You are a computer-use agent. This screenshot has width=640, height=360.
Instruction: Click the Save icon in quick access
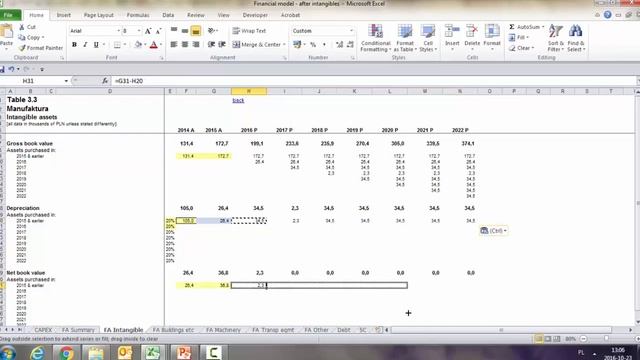[2, 69]
